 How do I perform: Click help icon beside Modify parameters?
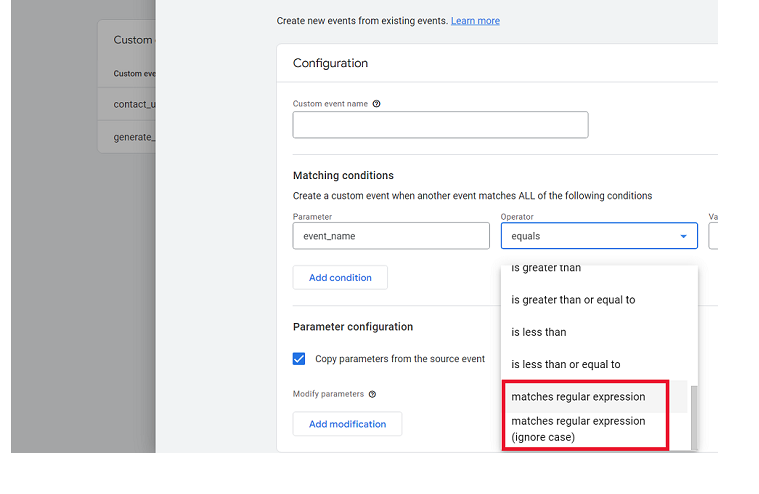coord(372,394)
